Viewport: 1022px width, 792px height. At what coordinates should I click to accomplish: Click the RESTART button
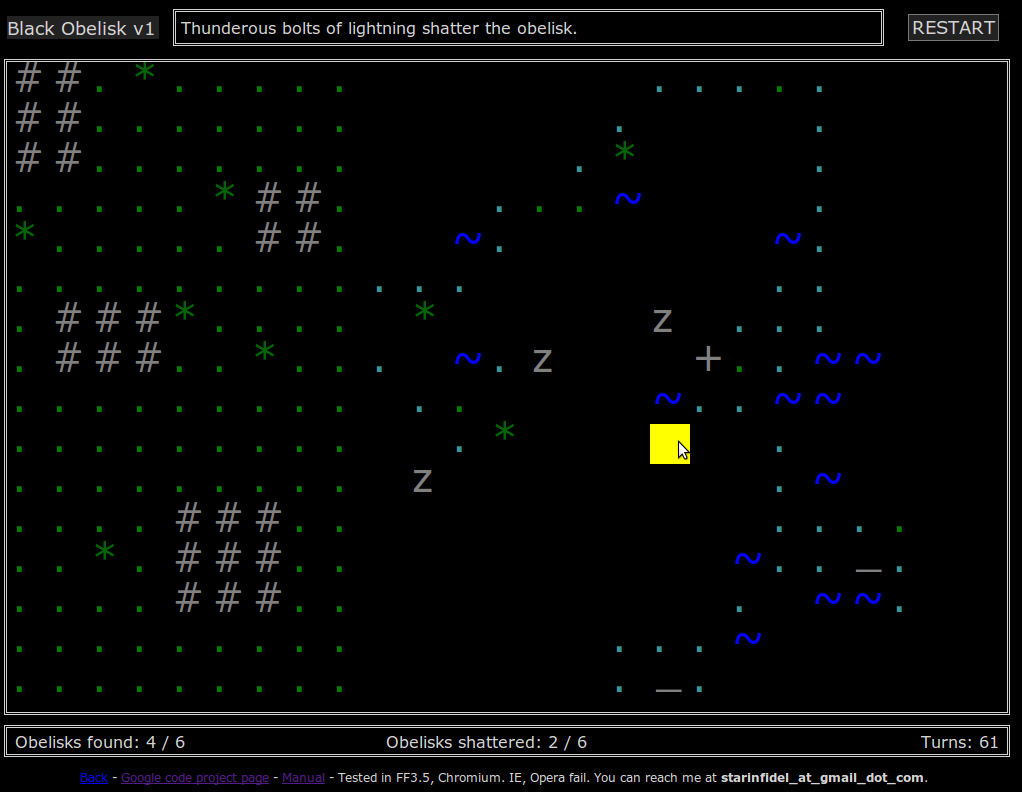(953, 28)
